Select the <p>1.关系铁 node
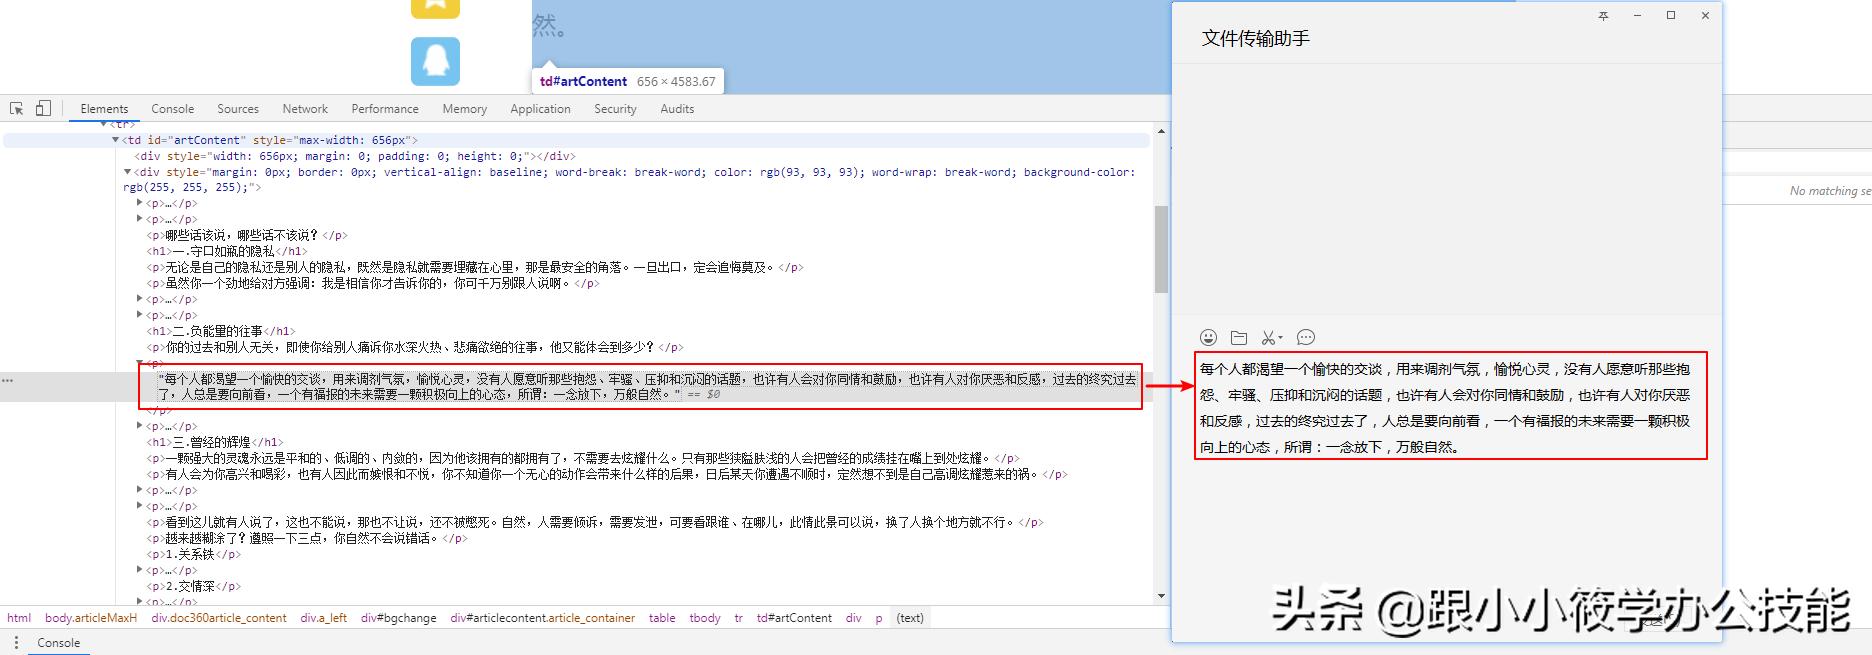1872x655 pixels. (194, 554)
